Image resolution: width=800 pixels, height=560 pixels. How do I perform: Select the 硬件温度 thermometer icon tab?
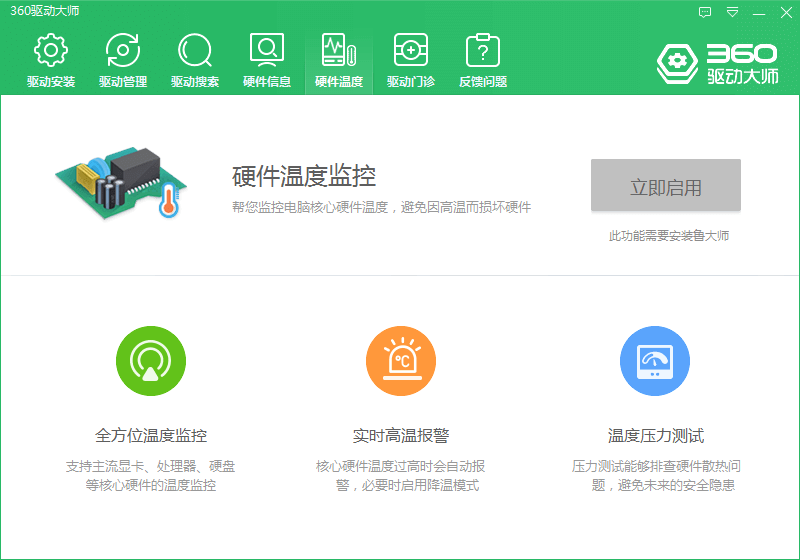coord(339,60)
